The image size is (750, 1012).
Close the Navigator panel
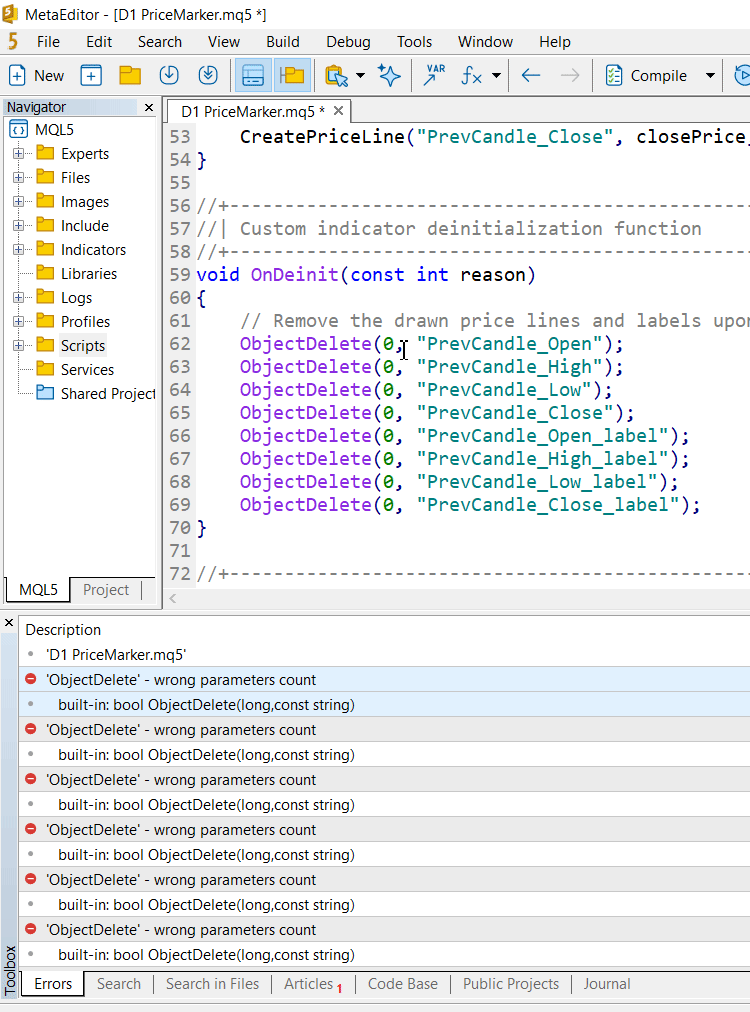149,107
